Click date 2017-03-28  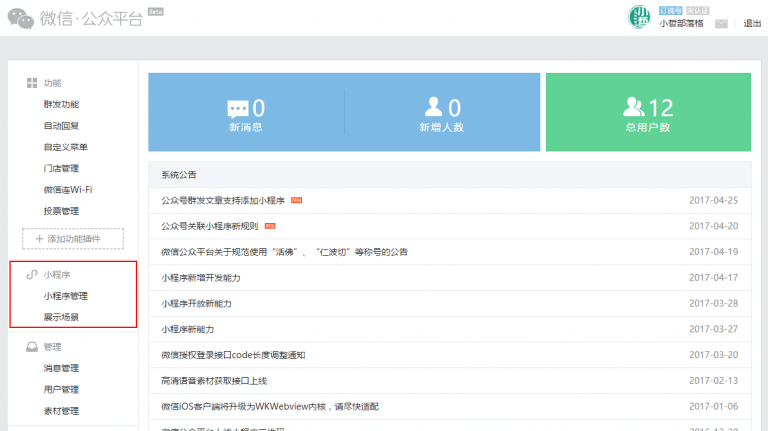pyautogui.click(x=713, y=304)
